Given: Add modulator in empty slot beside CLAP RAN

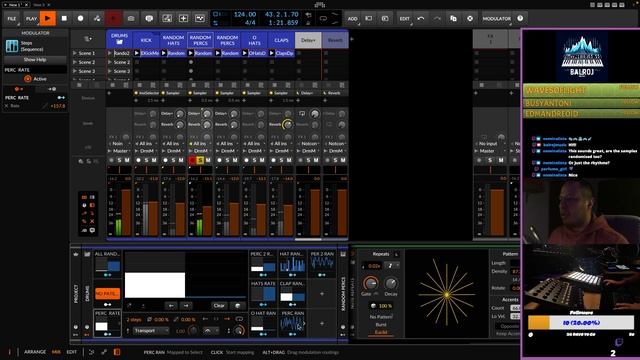Looking at the screenshot, I should (322, 293).
